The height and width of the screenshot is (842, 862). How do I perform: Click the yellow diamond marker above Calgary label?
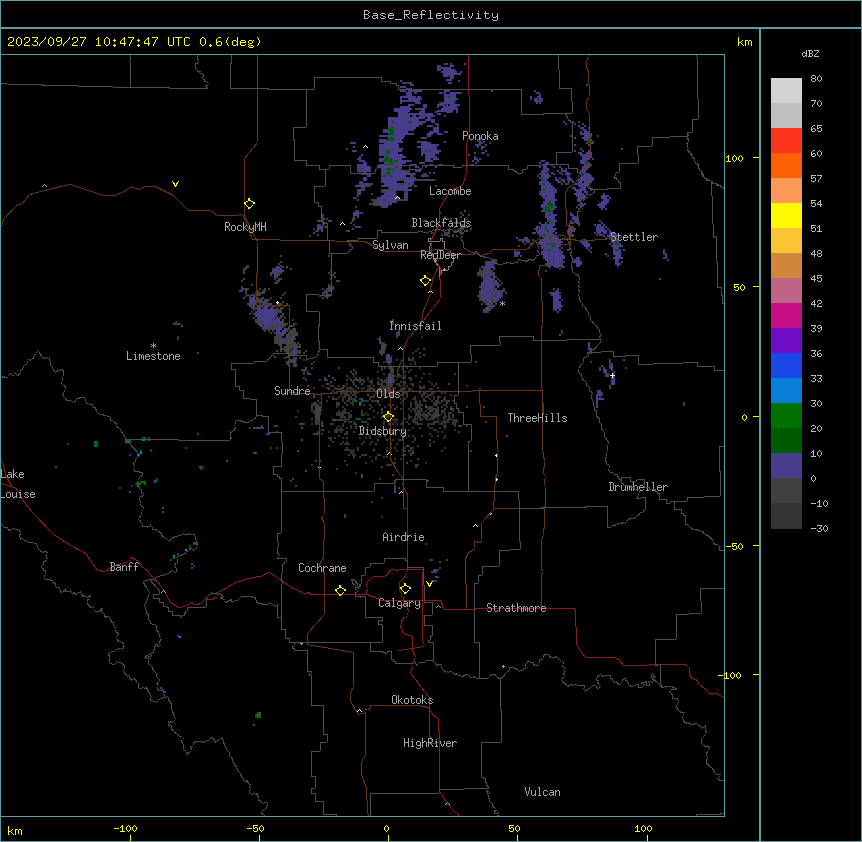tap(405, 589)
